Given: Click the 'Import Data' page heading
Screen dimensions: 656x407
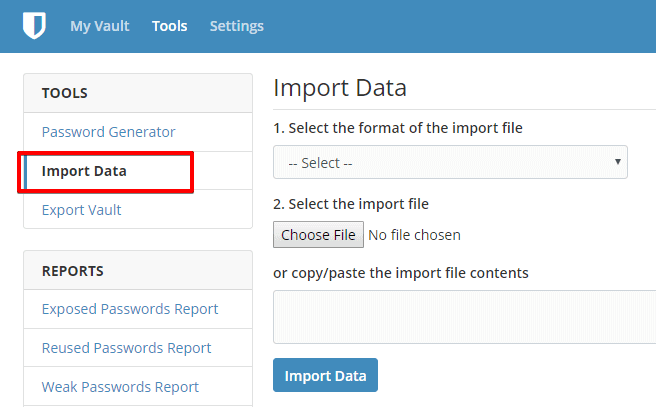Looking at the screenshot, I should tap(340, 88).
